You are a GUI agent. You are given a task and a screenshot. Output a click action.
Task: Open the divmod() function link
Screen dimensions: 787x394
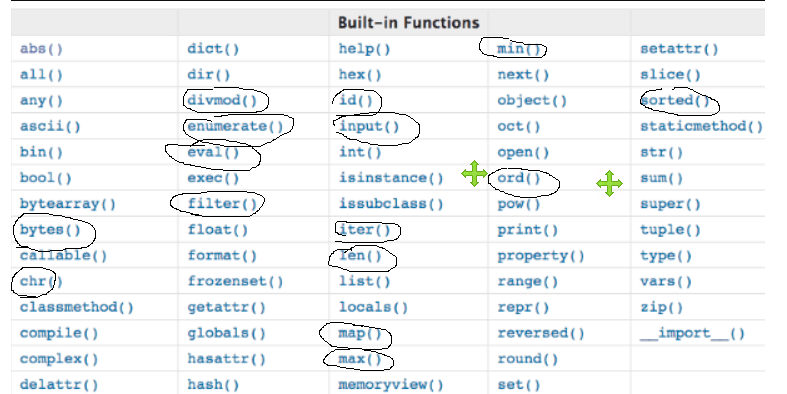222,100
